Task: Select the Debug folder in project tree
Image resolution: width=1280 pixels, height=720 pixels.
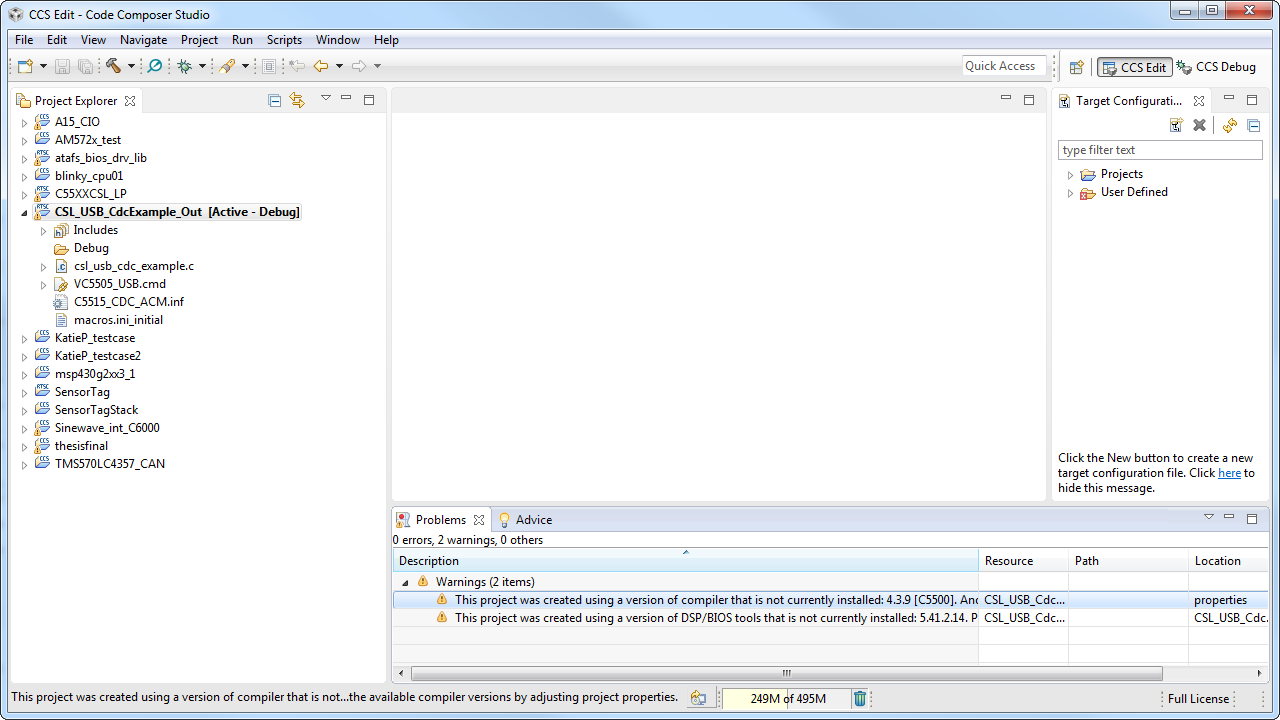Action: tap(91, 248)
